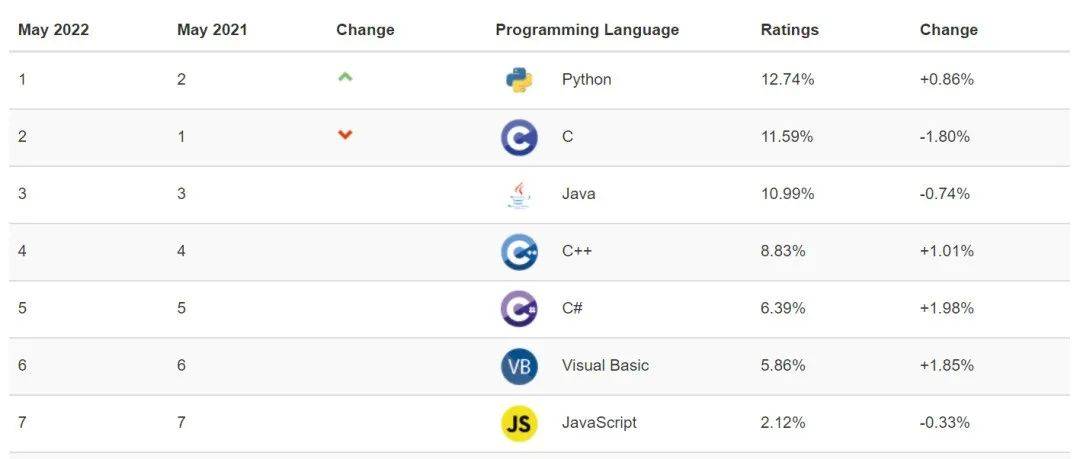This screenshot has width=1080, height=459.
Task: Click Python's 12.74% rating value
Action: pyautogui.click(x=787, y=80)
